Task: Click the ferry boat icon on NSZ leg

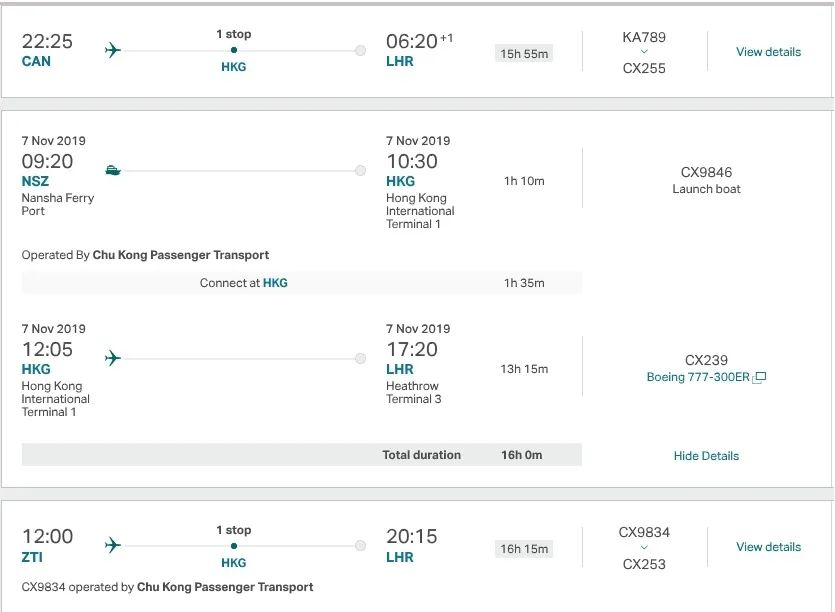Action: (x=112, y=170)
